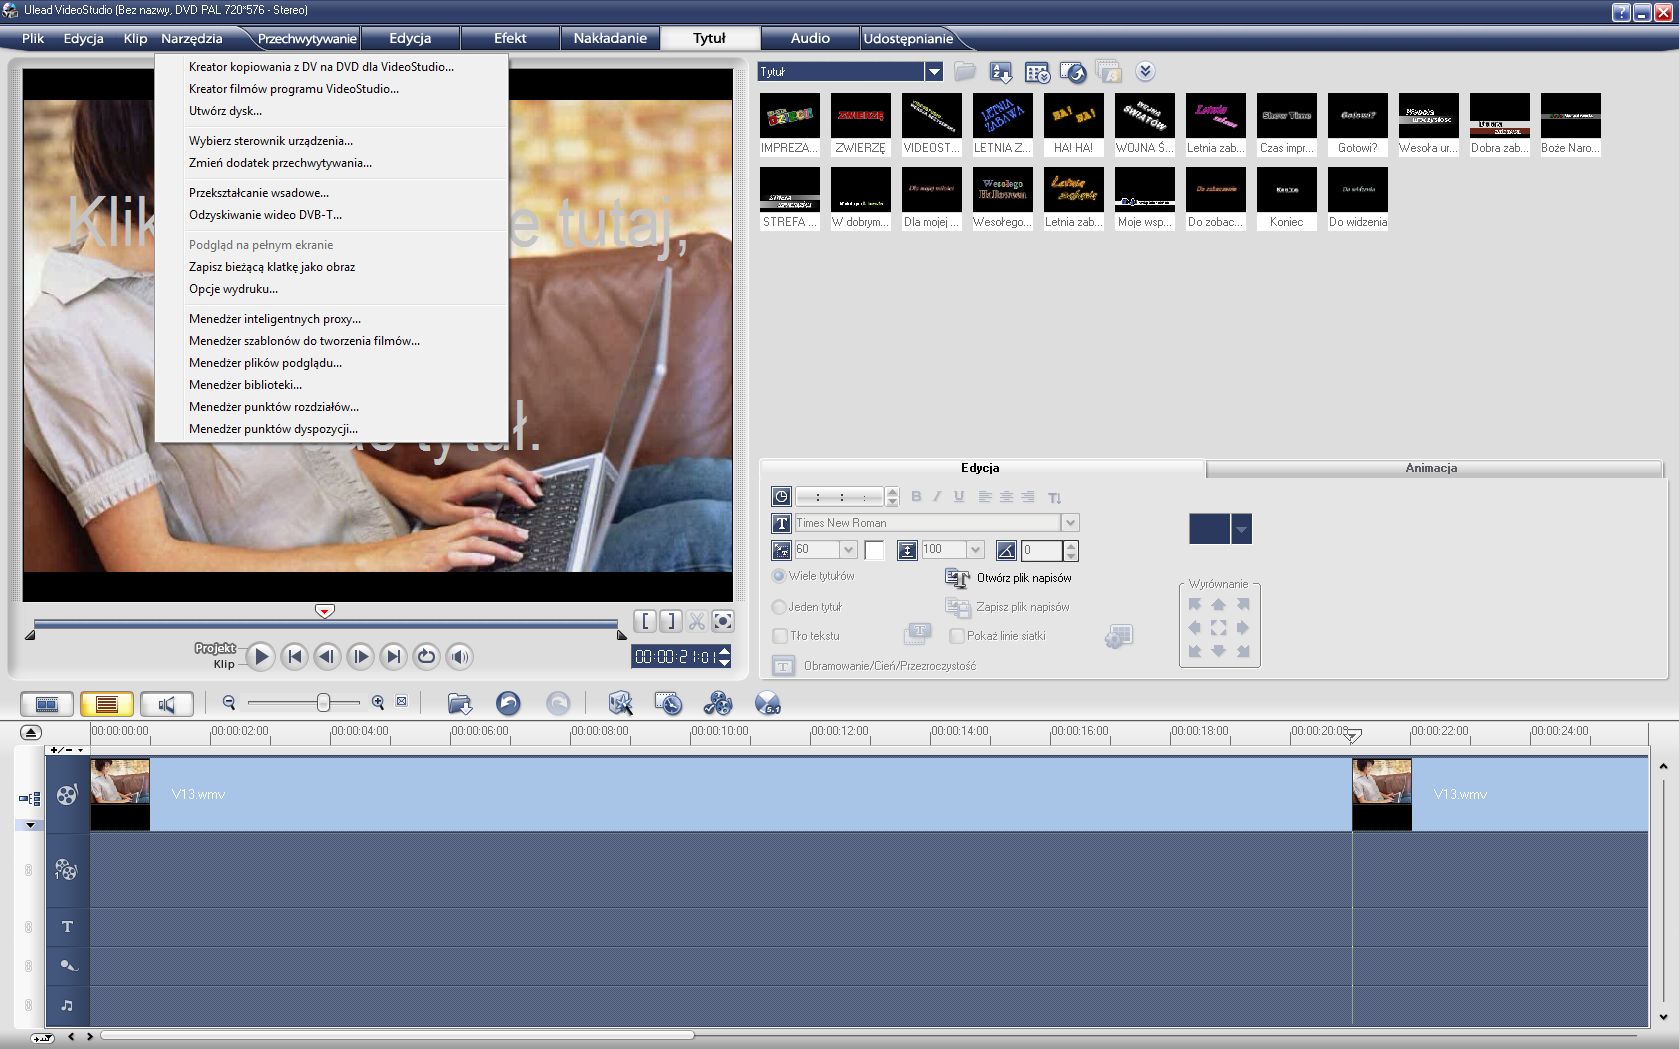Set mark-out with the right bracket button
Image resolution: width=1679 pixels, height=1049 pixels.
671,621
